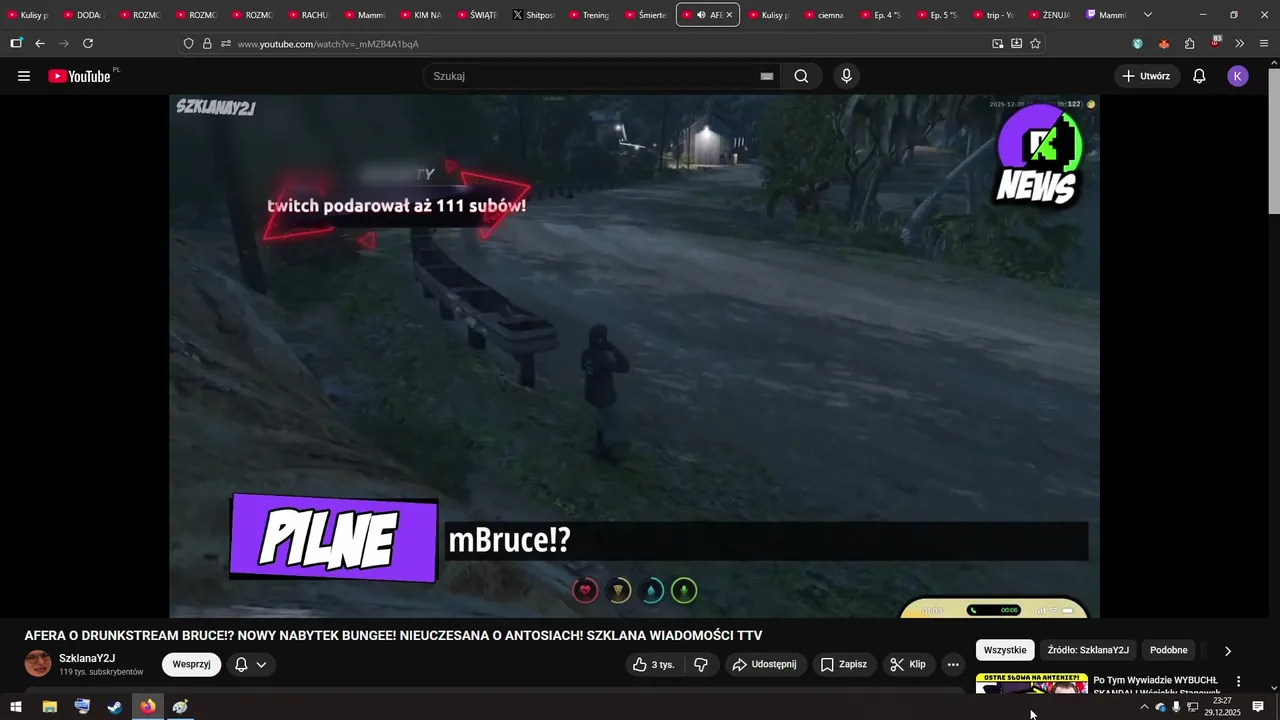Open the SzklanaY2J channel name link
Image resolution: width=1280 pixels, height=720 pixels.
pos(87,658)
